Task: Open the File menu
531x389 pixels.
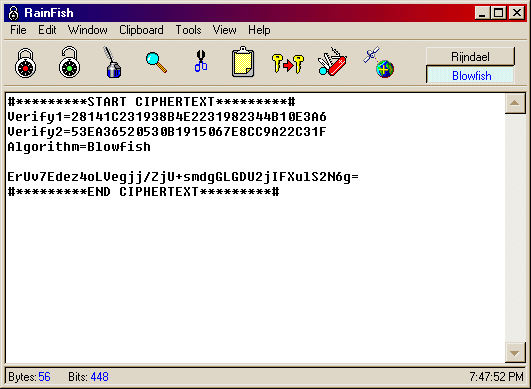Action: 18,30
